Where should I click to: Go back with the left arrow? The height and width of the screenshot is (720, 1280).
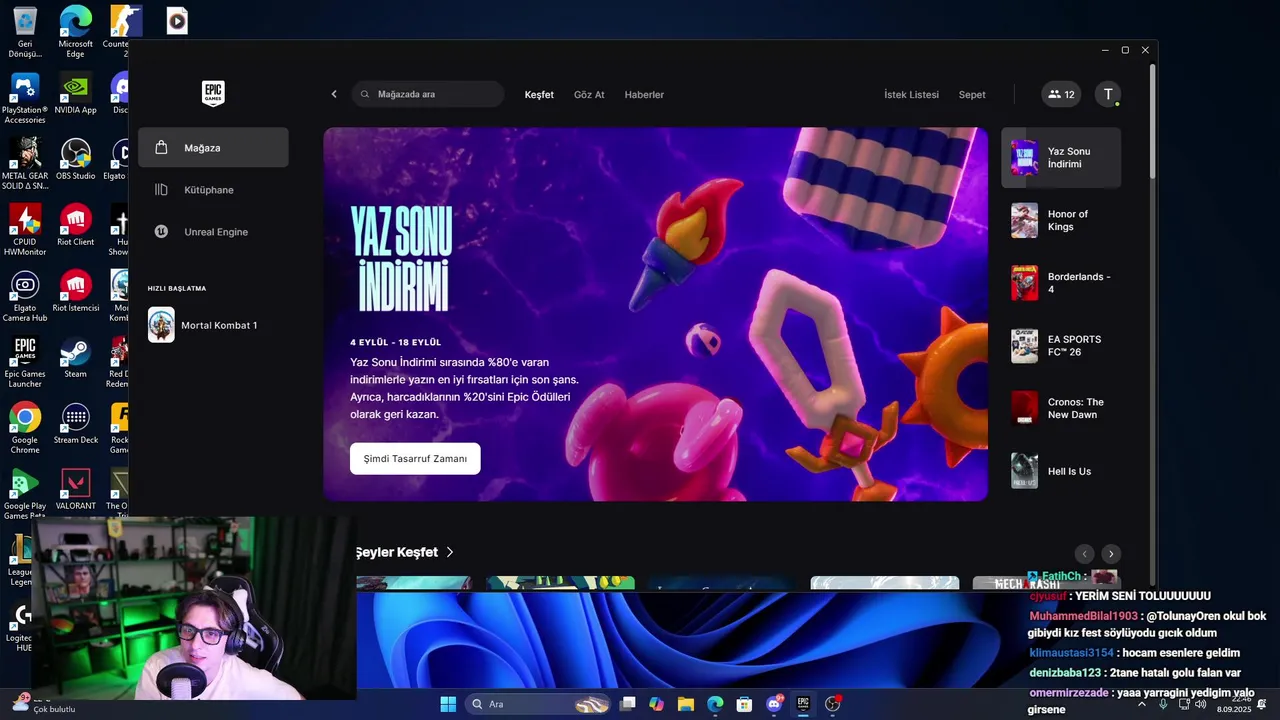click(334, 94)
